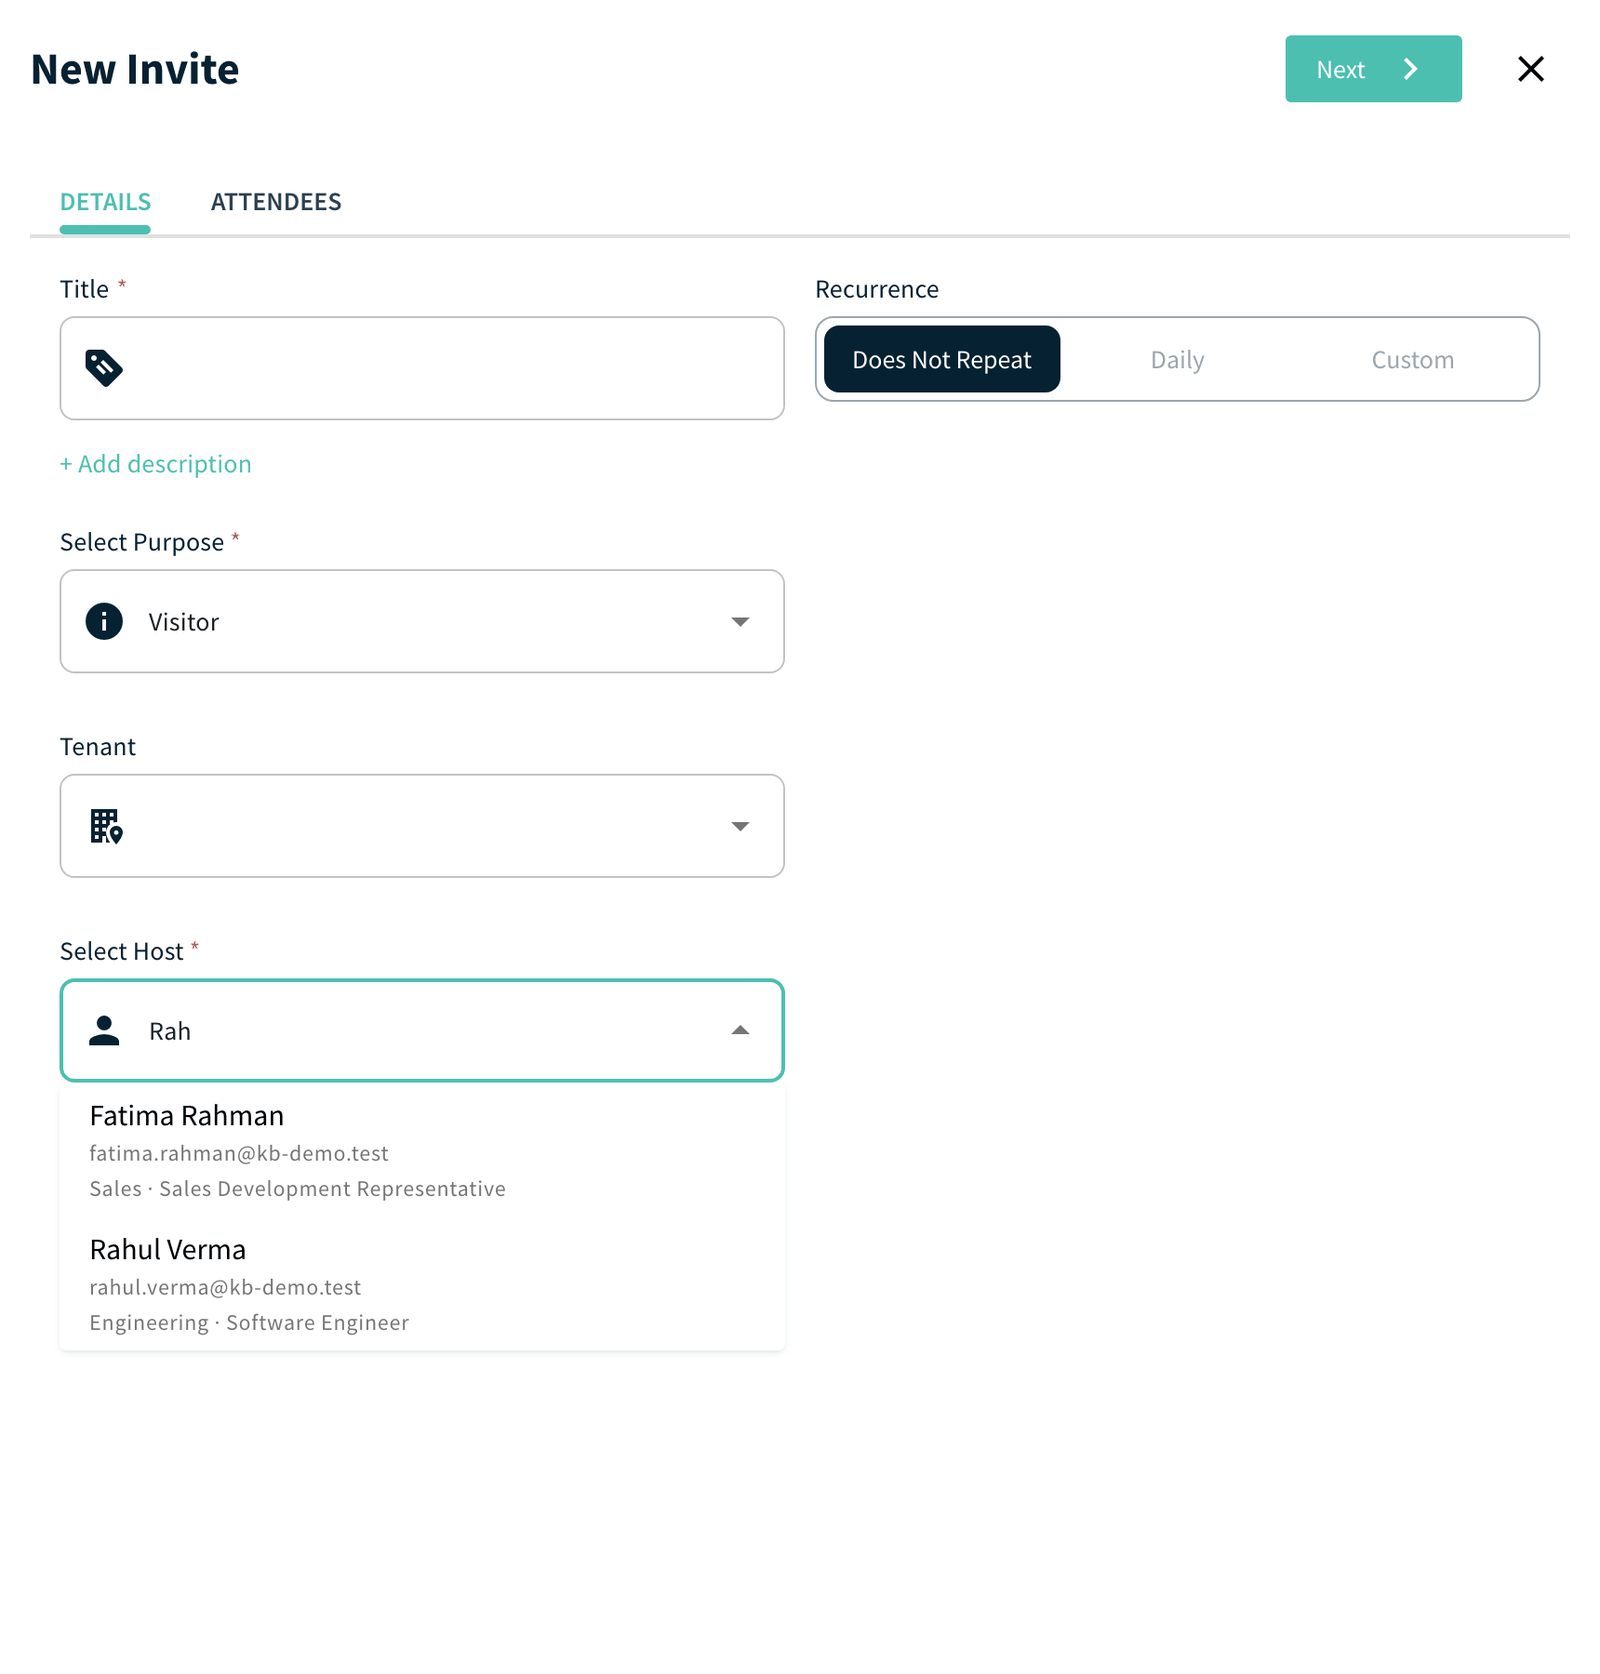The image size is (1600, 1674).
Task: Select Does Not Repeat recurrence
Action: (x=941, y=359)
